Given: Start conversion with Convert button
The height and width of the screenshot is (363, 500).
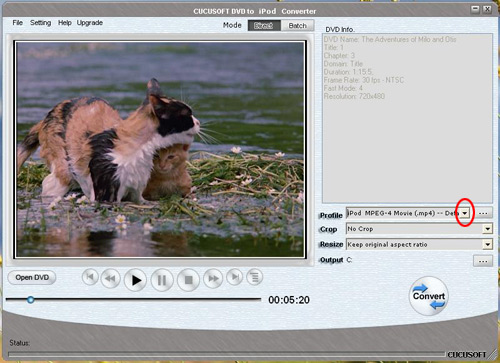Looking at the screenshot, I should point(429,296).
